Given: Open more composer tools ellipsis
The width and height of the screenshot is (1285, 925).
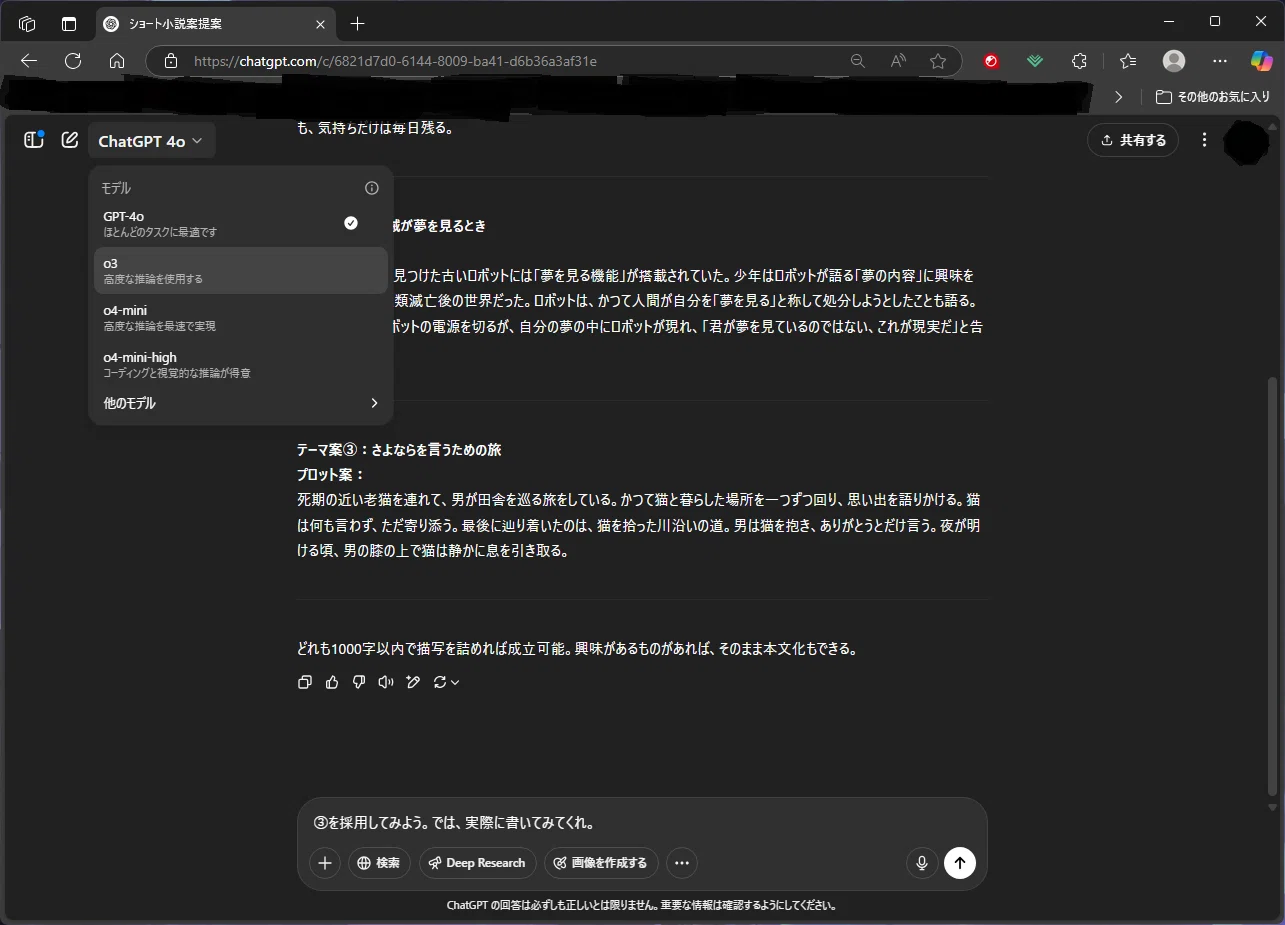Looking at the screenshot, I should [682, 863].
